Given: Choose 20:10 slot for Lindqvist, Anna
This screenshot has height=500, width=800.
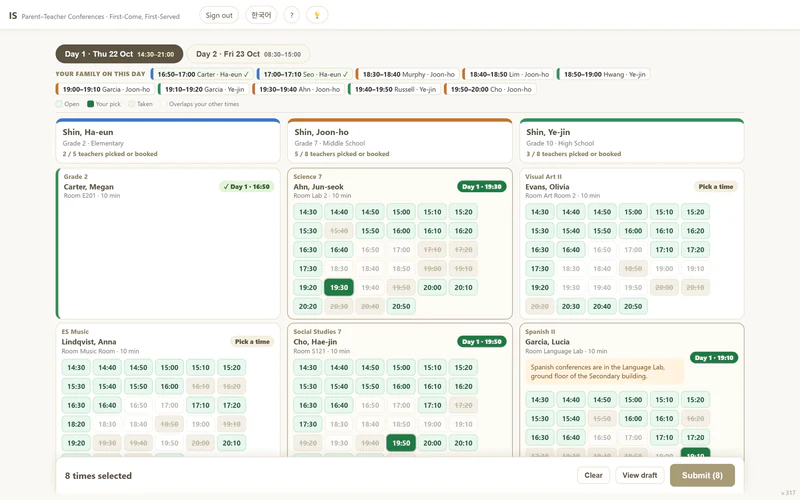Looking at the screenshot, I should tap(231, 443).
